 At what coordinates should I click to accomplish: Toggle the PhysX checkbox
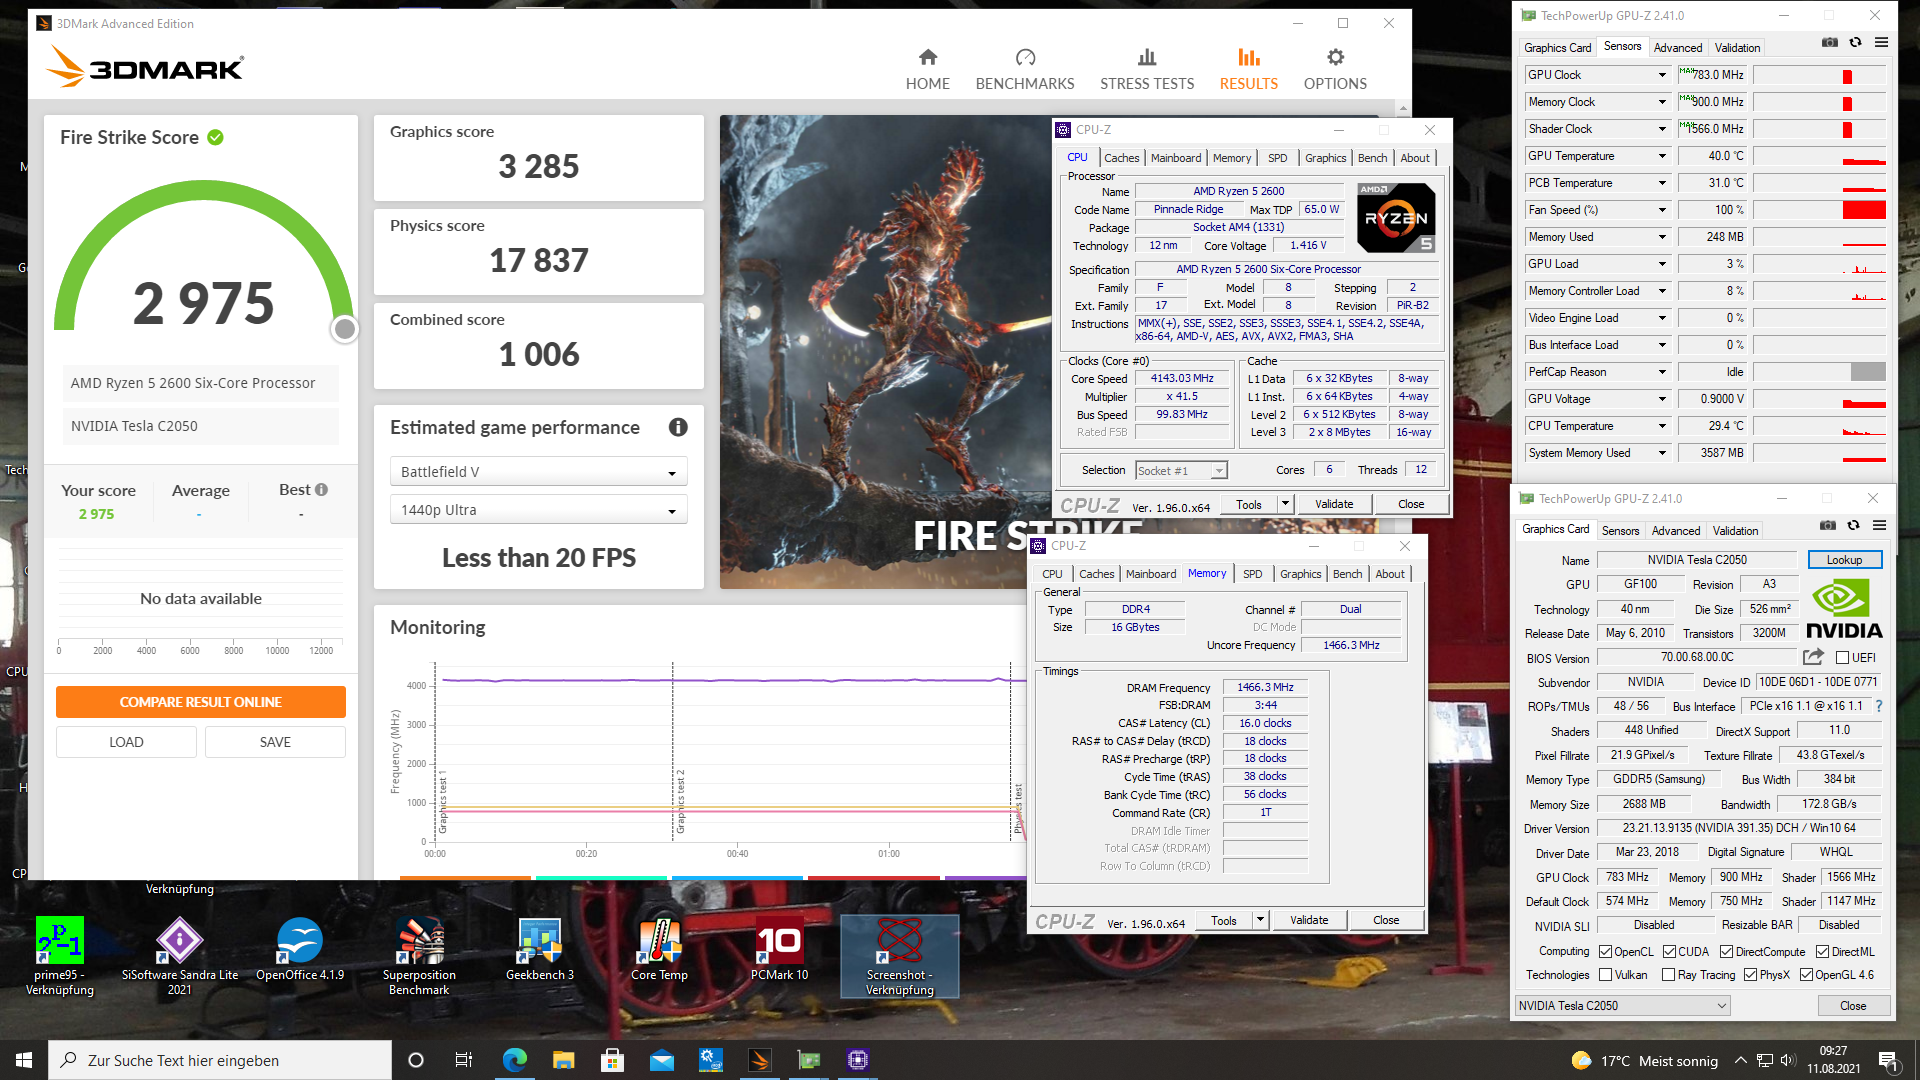click(x=1750, y=975)
